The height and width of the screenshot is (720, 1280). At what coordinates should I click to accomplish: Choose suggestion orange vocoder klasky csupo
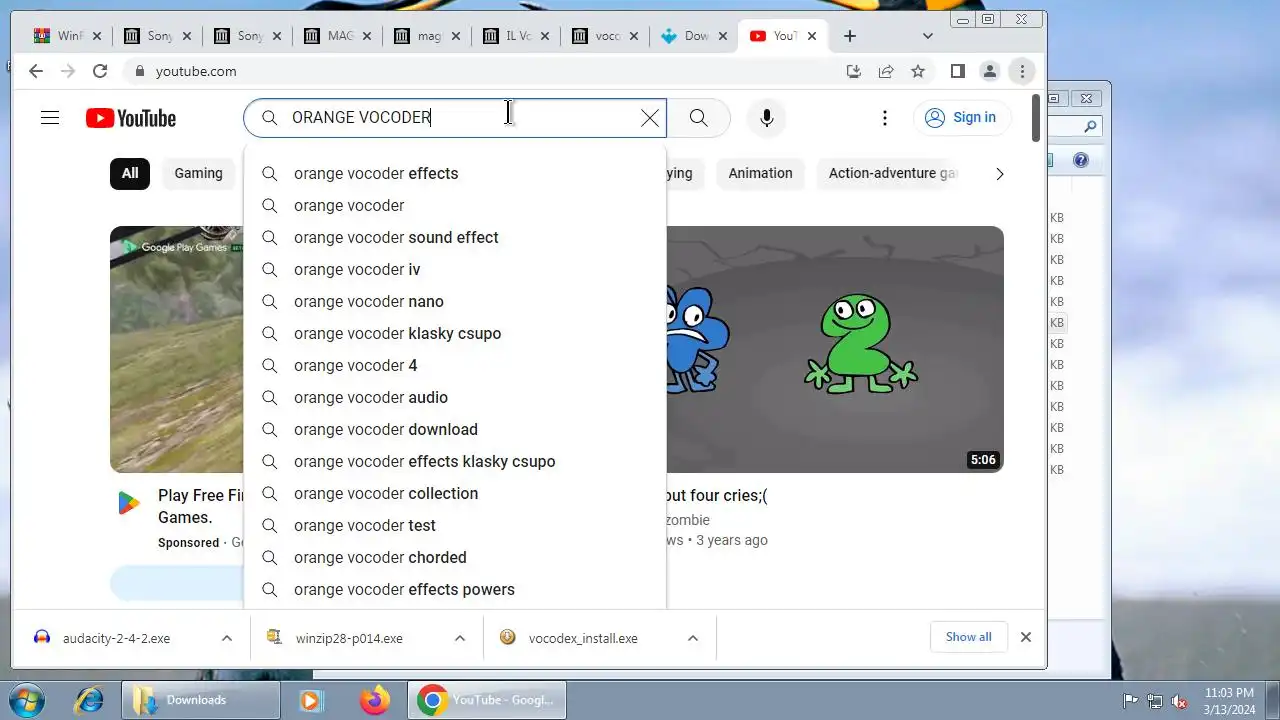[455, 333]
